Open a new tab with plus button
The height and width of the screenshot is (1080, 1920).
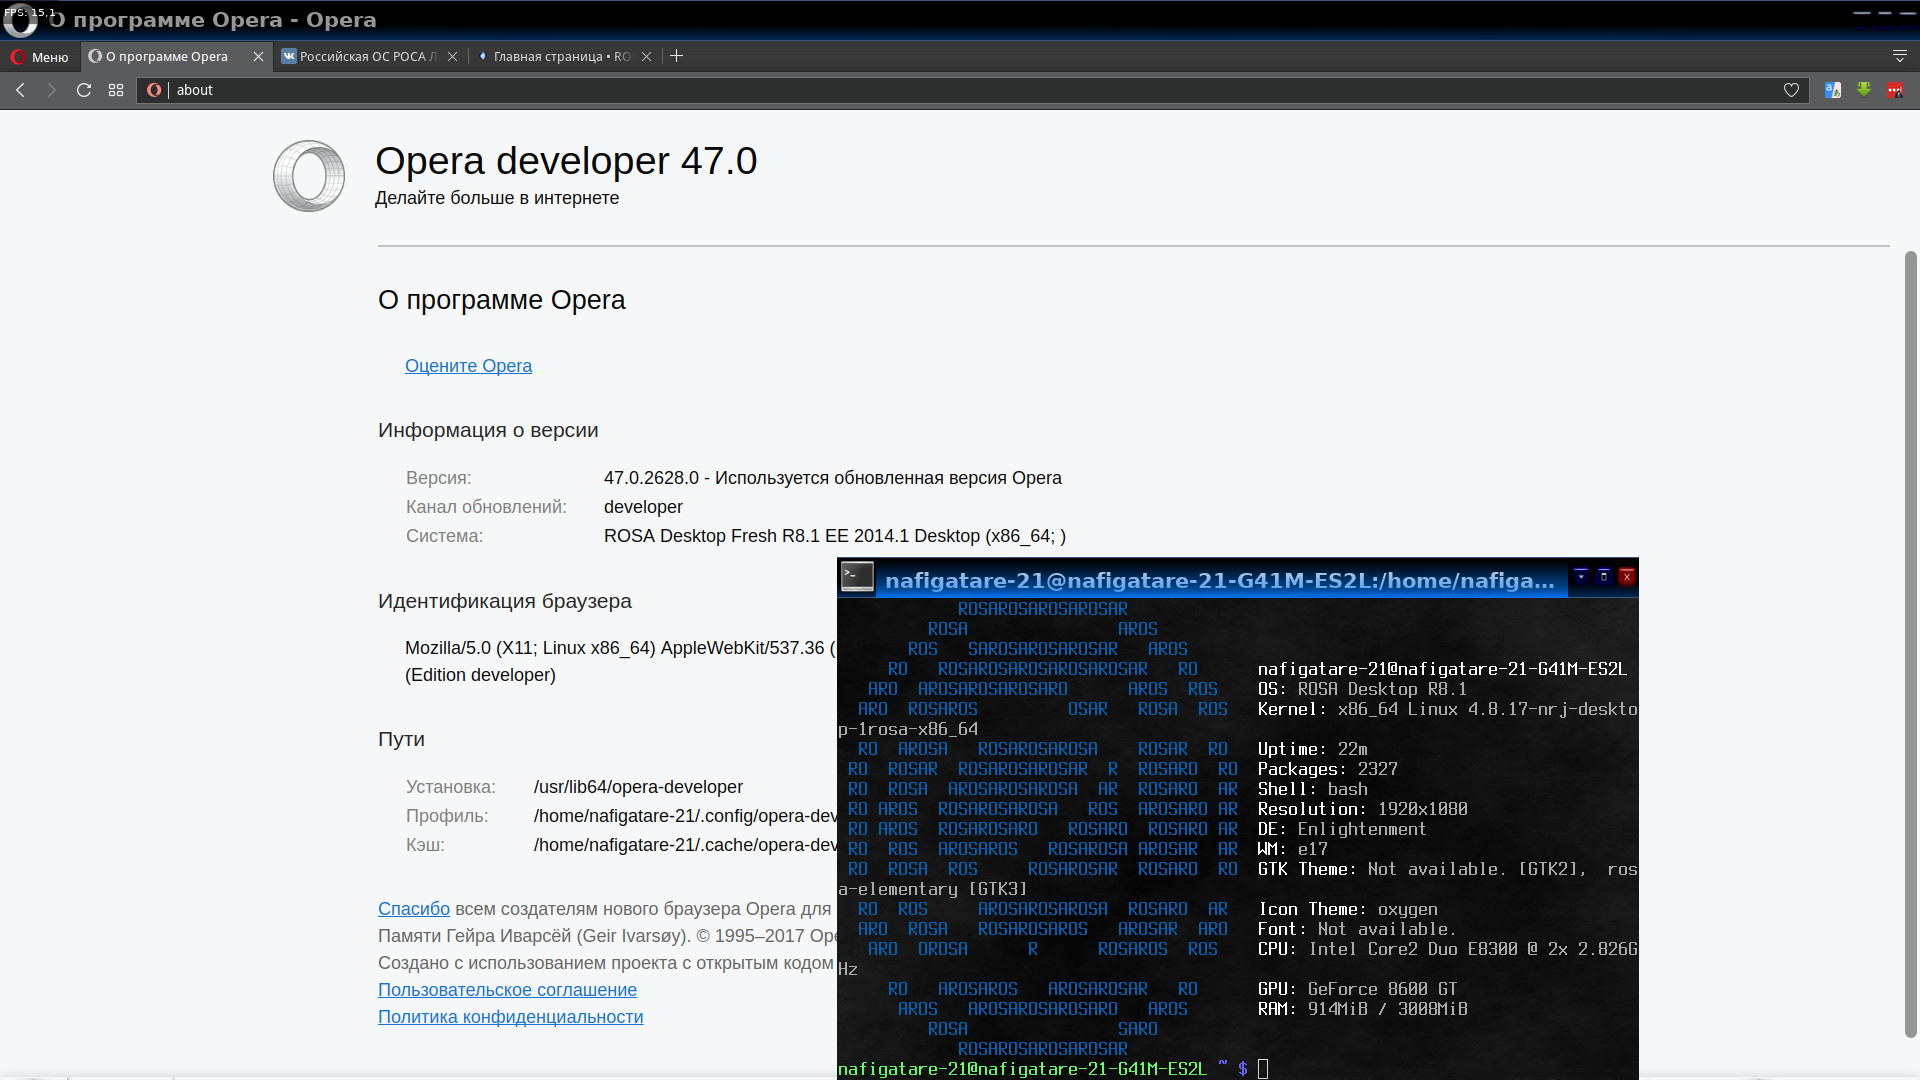[677, 56]
